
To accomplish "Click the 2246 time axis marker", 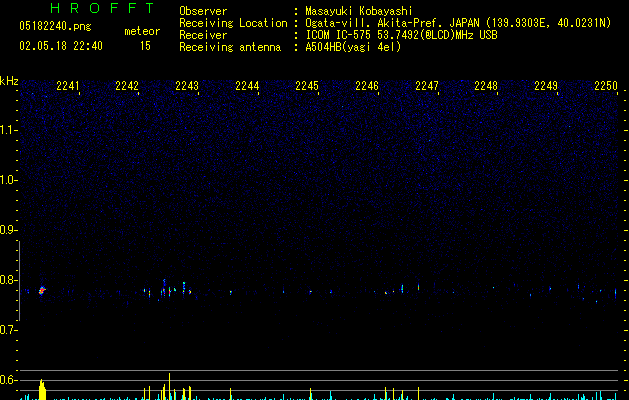I will click(x=367, y=86).
